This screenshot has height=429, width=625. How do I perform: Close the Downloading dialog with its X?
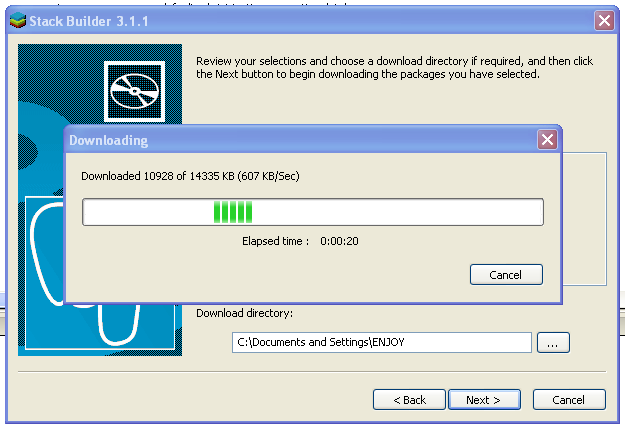(x=547, y=140)
